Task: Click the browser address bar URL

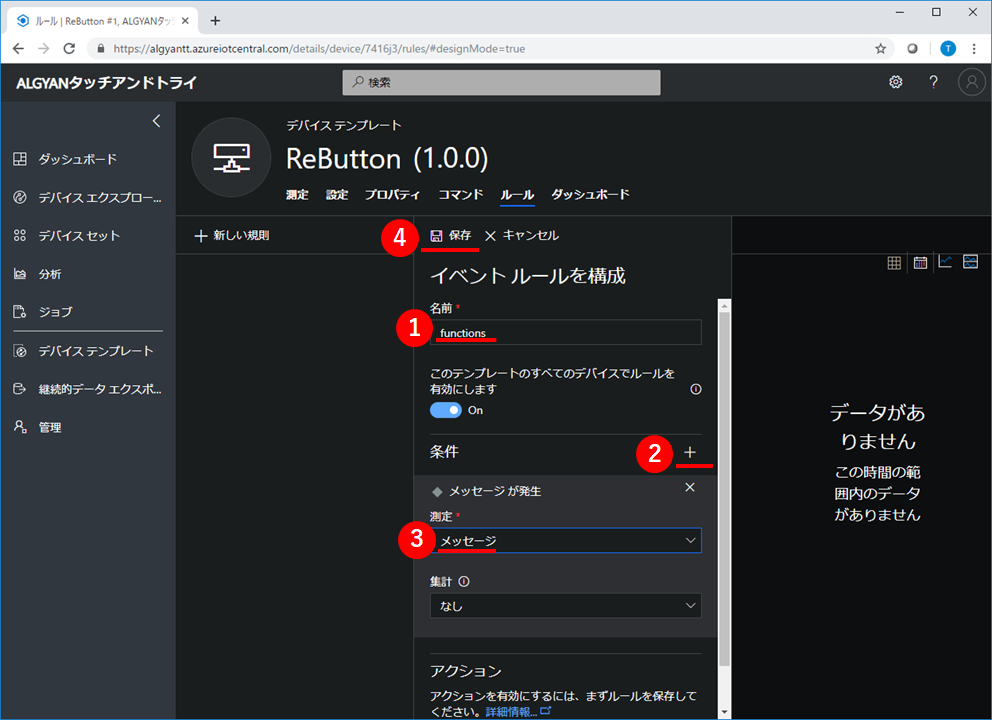Action: [x=319, y=49]
